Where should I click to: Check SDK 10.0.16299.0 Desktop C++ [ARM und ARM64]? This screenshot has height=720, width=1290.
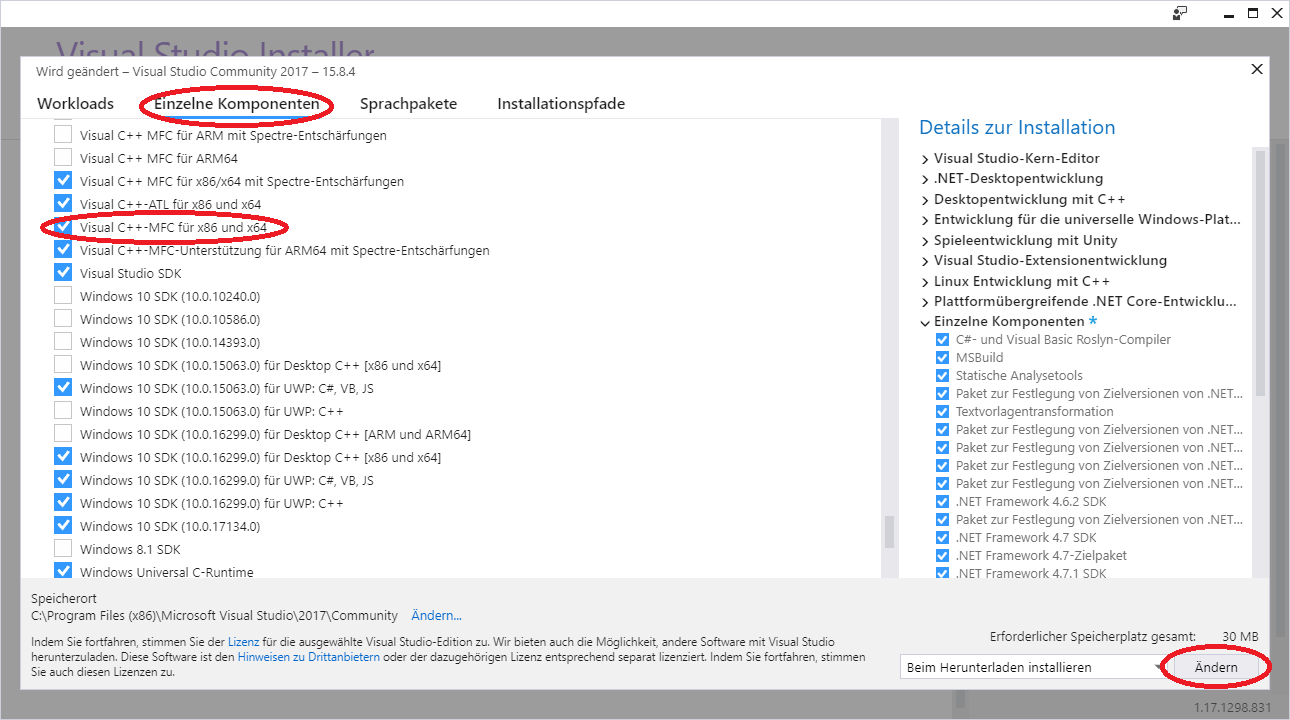(x=63, y=434)
